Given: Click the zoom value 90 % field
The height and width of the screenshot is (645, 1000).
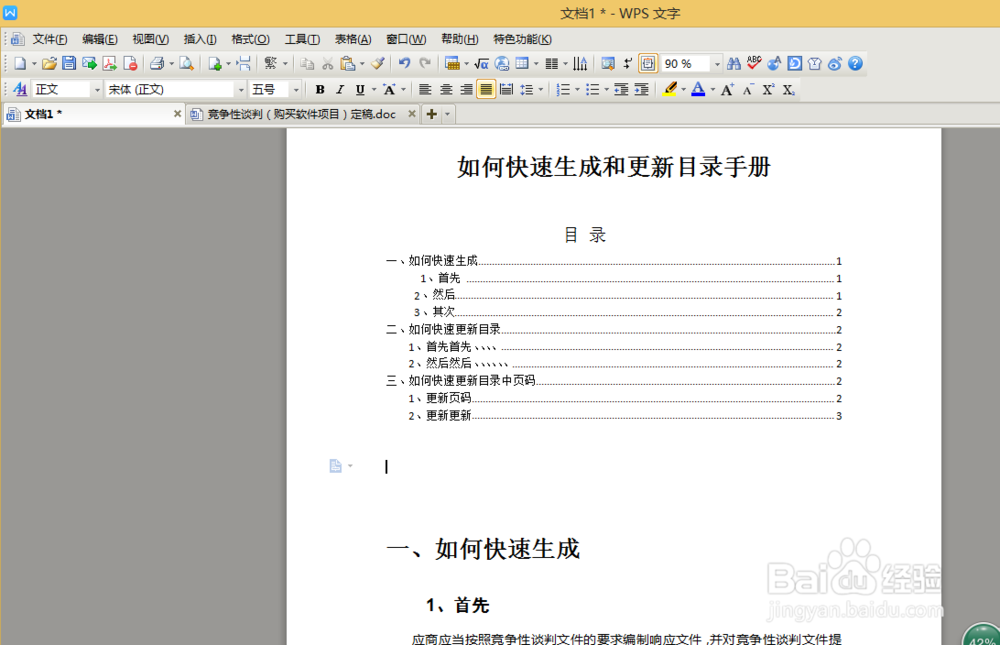Looking at the screenshot, I should pos(686,64).
